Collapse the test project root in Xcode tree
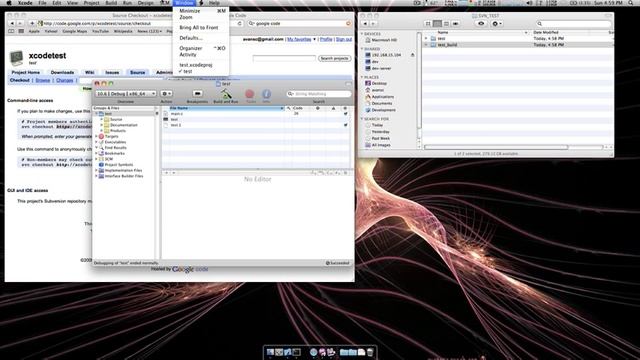Viewport: 640px width, 360px height. coord(96,114)
